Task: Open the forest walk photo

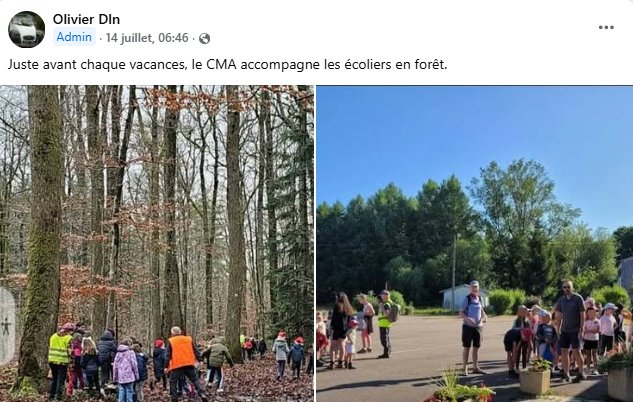Action: (x=157, y=243)
